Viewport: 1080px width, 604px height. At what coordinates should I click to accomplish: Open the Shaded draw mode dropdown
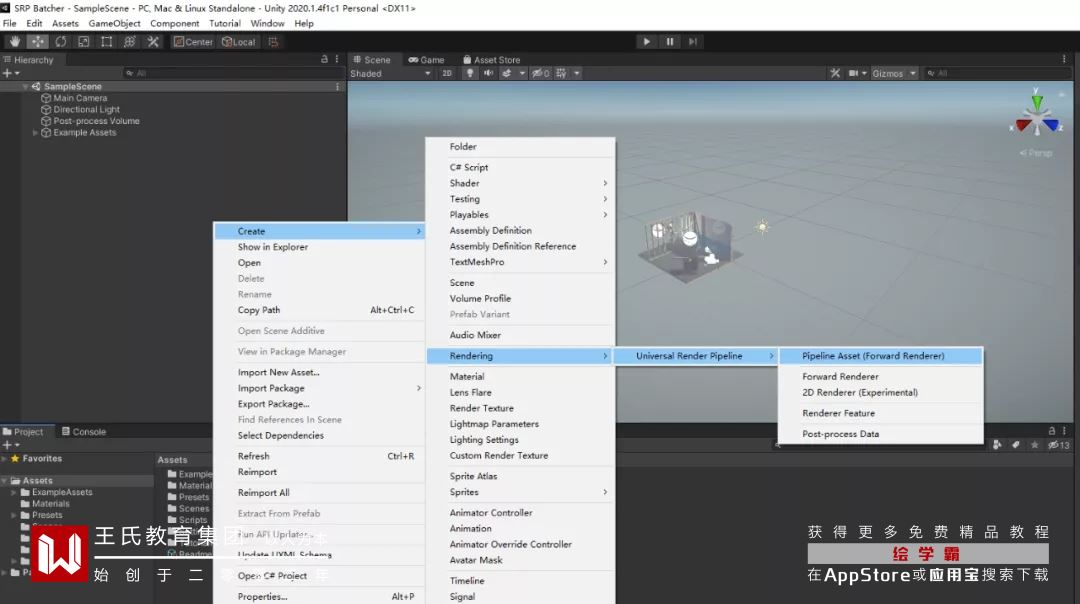(390, 73)
